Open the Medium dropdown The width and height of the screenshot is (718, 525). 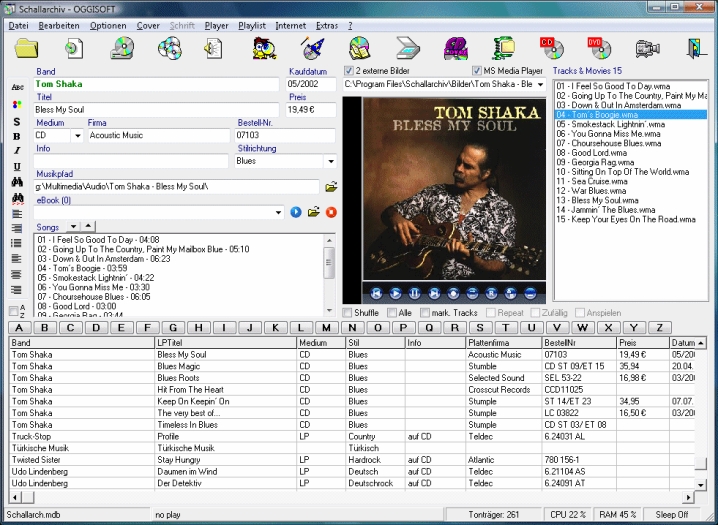pyautogui.click(x=77, y=135)
